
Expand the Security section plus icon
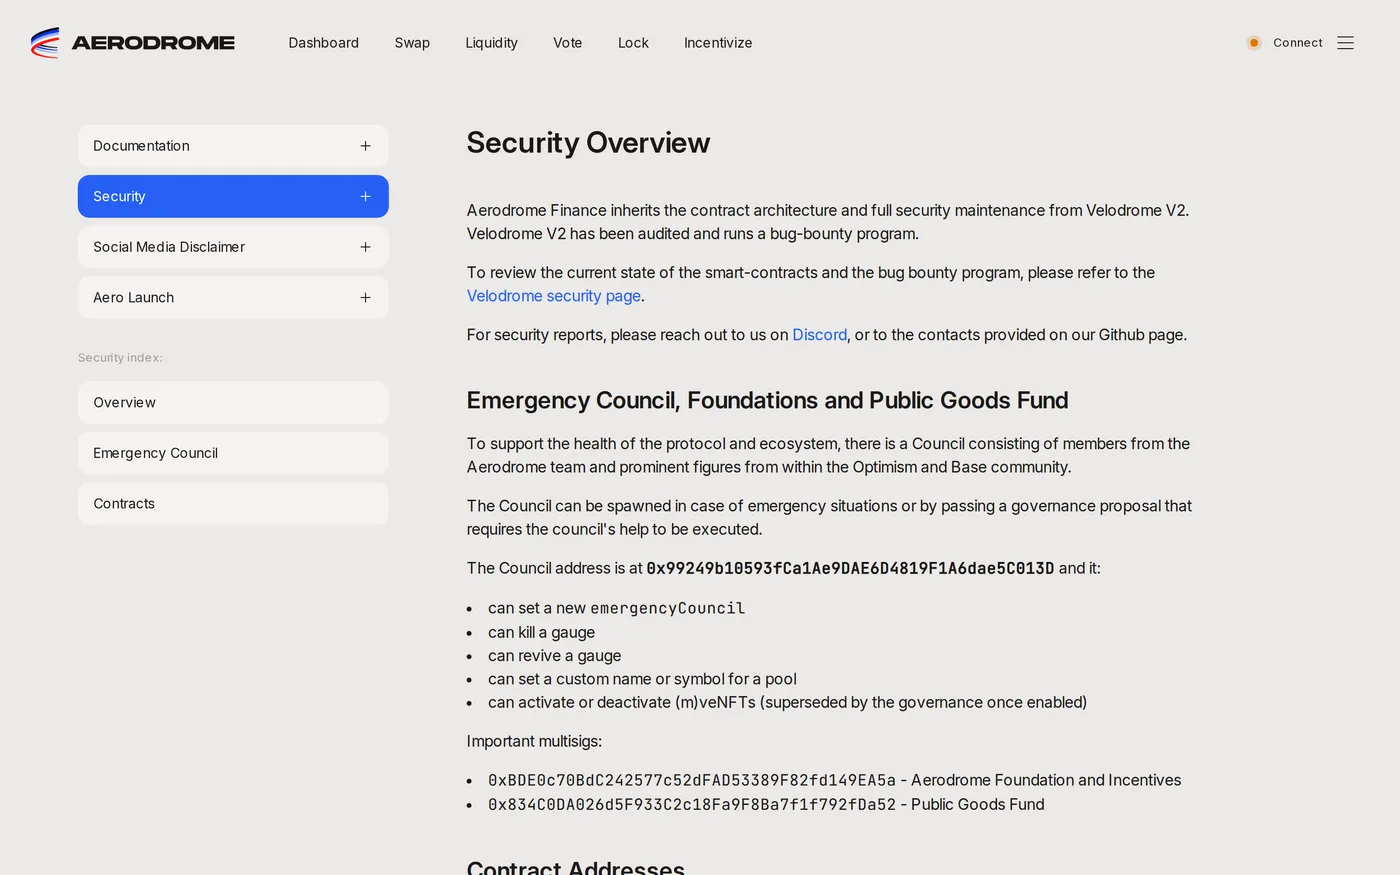coord(365,197)
